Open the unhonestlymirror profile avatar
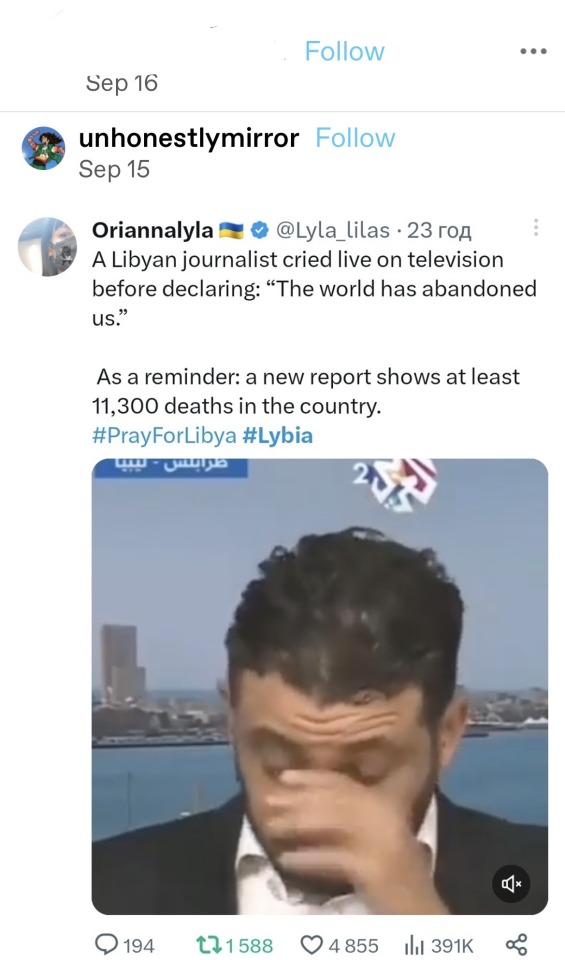Viewport: 565px width, 960px height. coord(43,149)
